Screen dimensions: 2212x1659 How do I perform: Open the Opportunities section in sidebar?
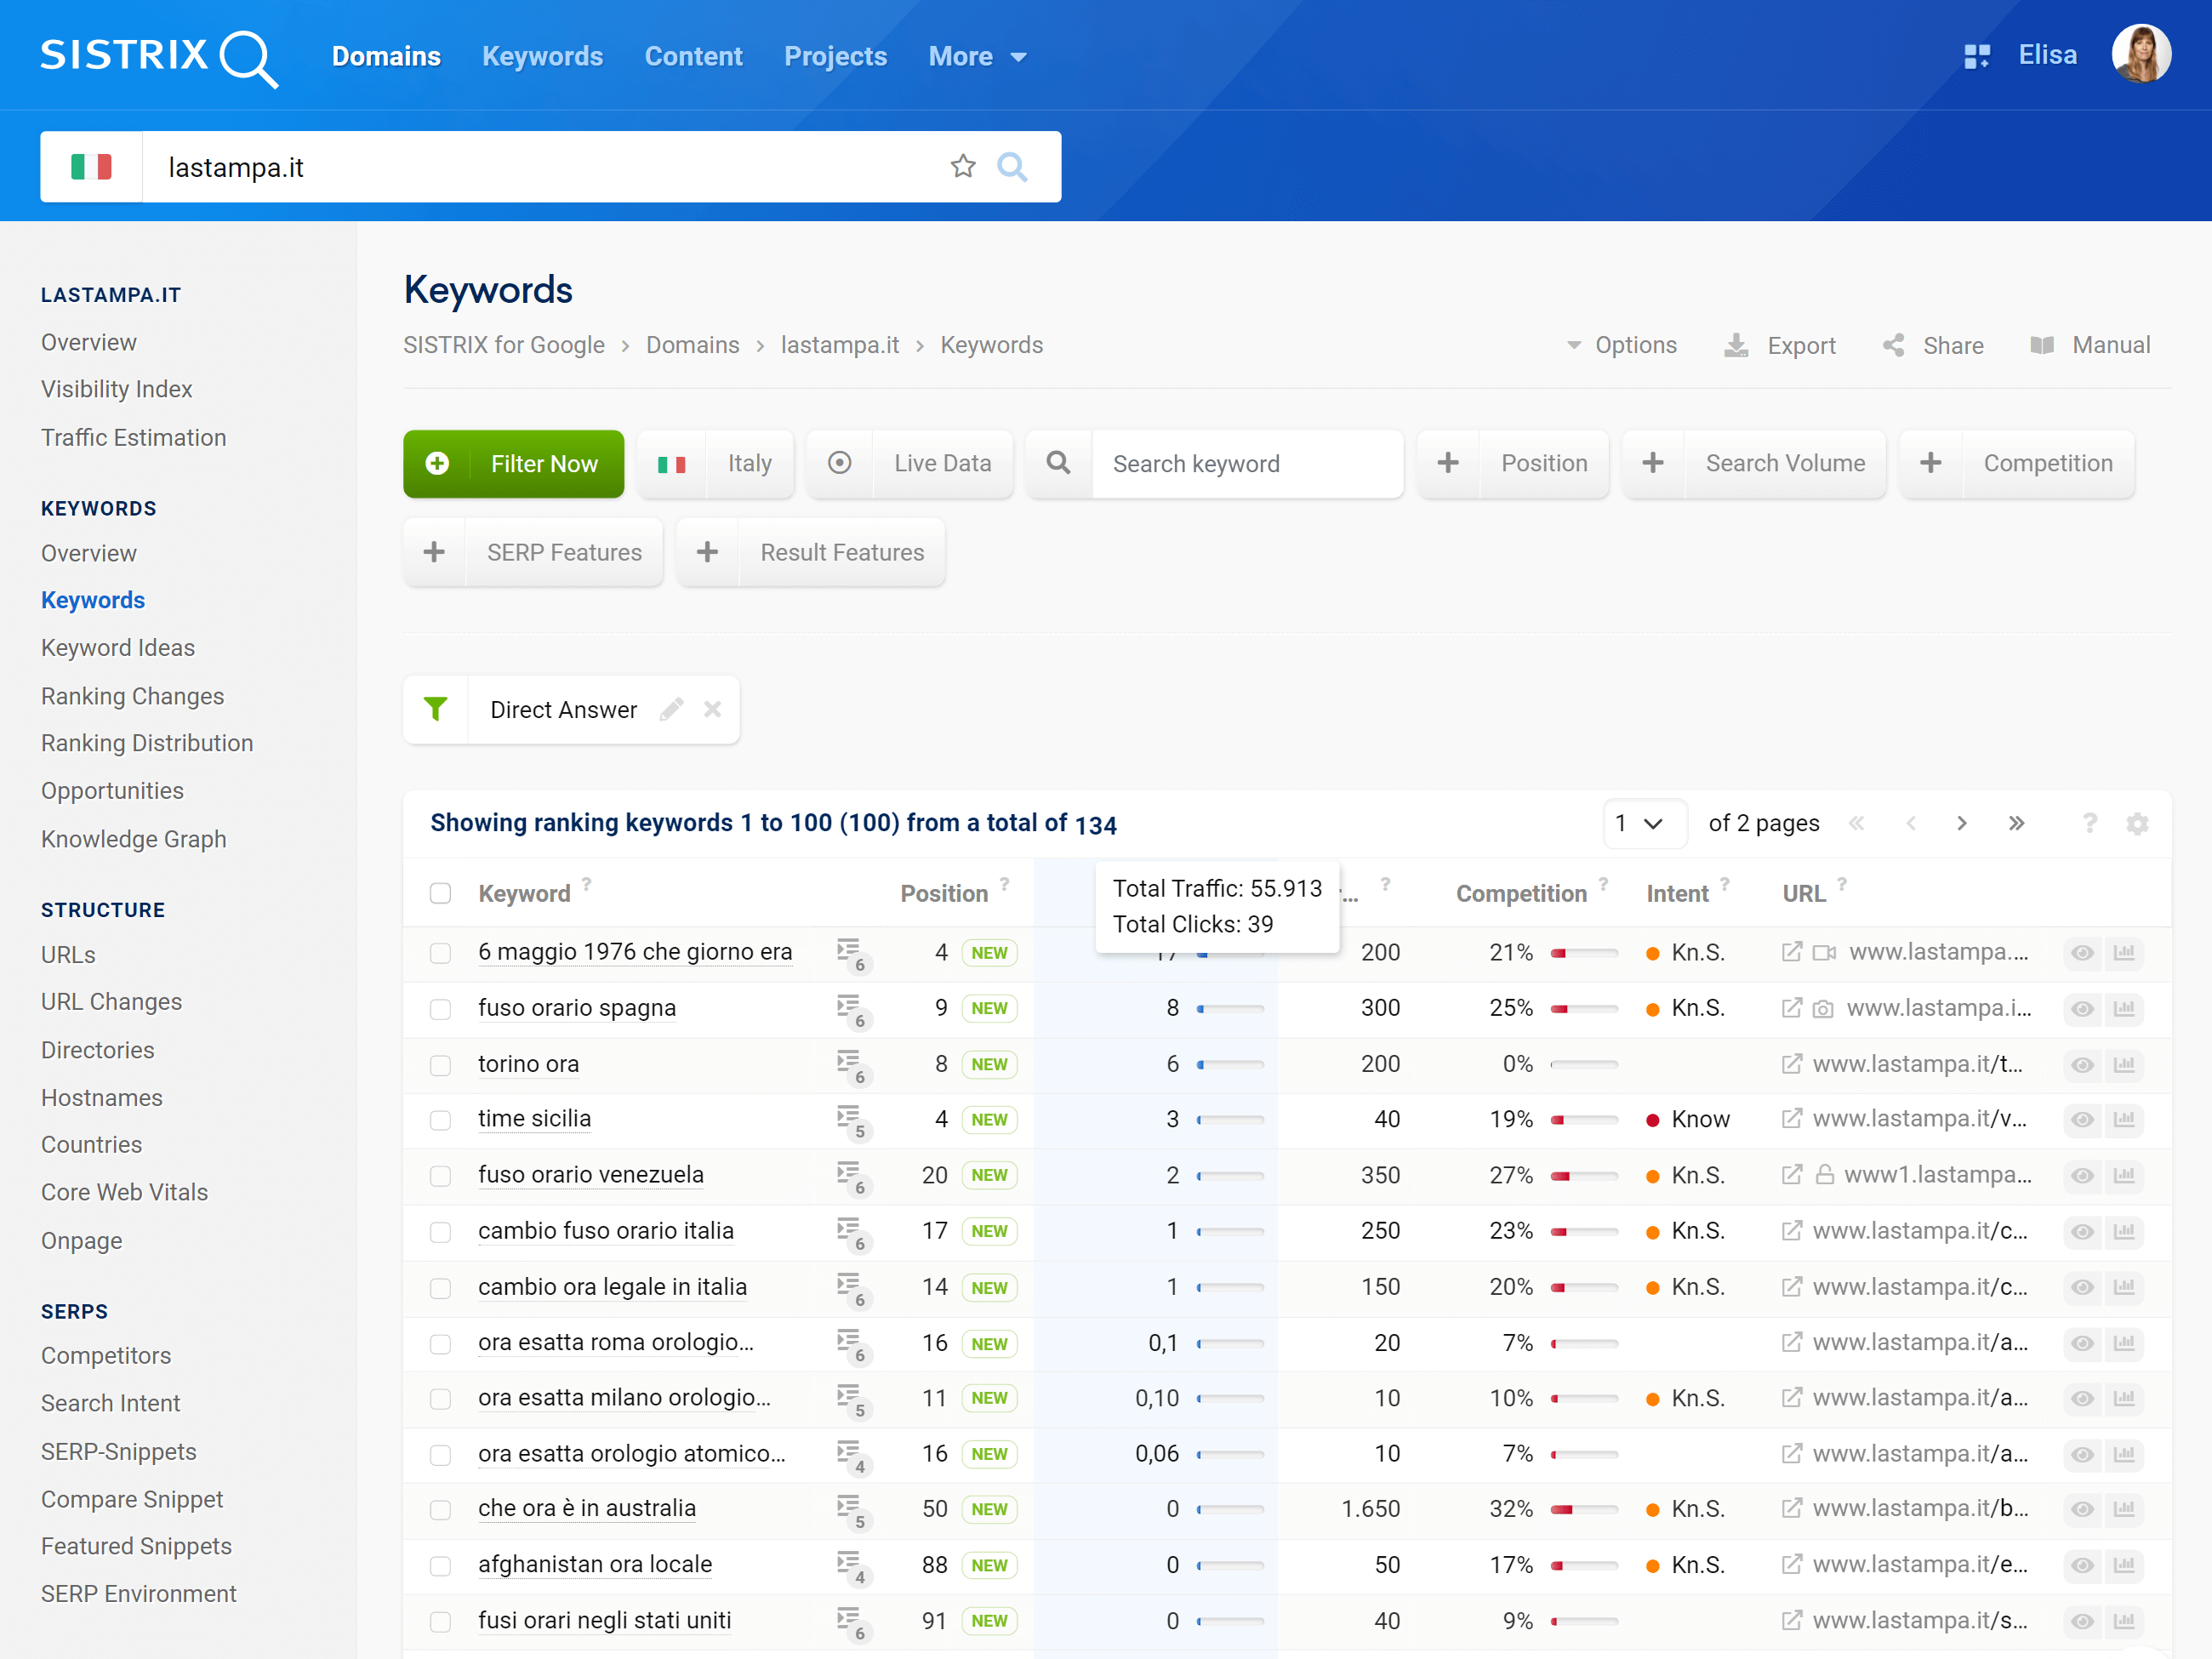tap(111, 790)
